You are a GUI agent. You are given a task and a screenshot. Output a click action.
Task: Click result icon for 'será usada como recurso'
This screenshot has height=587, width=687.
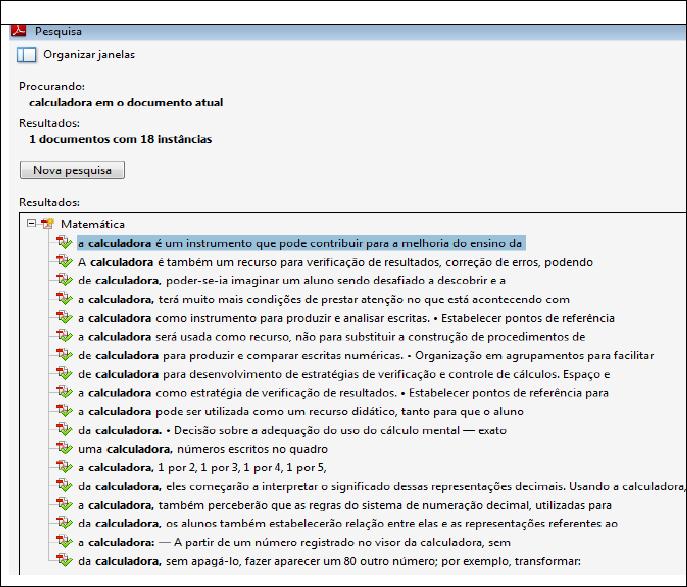tap(64, 336)
